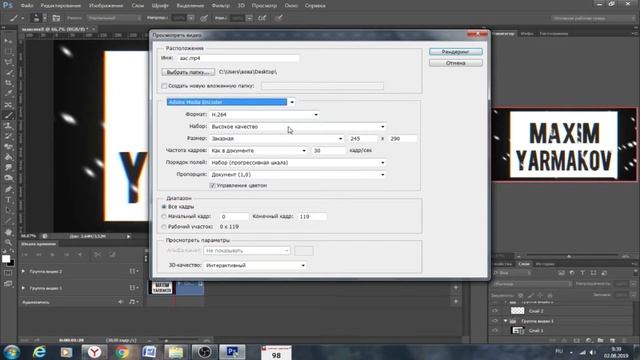Mute the audio track speaker icon
Image resolution: width=640 pixels, height=360 pixels.
click(x=120, y=302)
